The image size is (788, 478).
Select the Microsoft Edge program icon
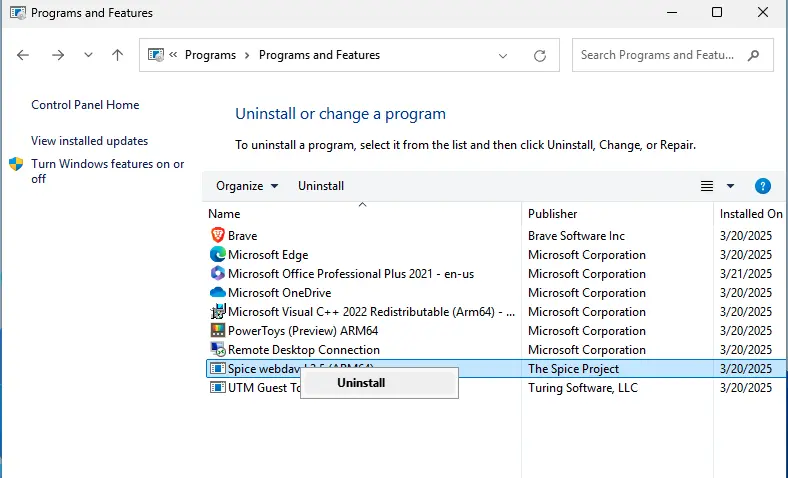[218, 255]
